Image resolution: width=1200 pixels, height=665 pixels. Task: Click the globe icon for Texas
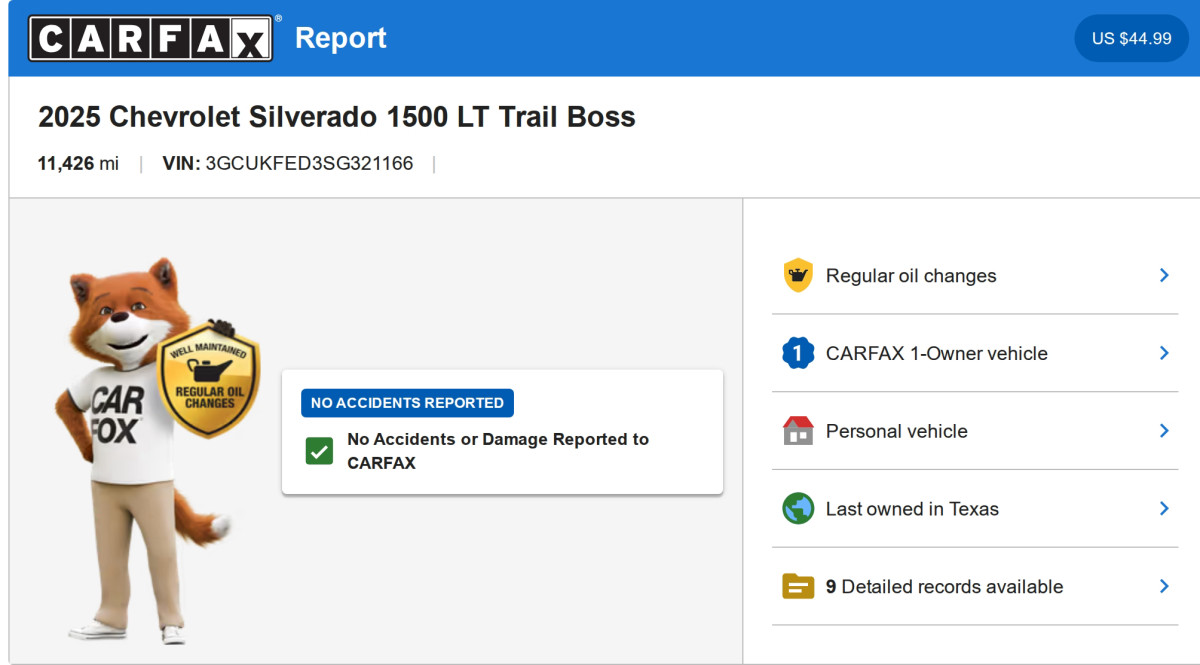pos(798,509)
